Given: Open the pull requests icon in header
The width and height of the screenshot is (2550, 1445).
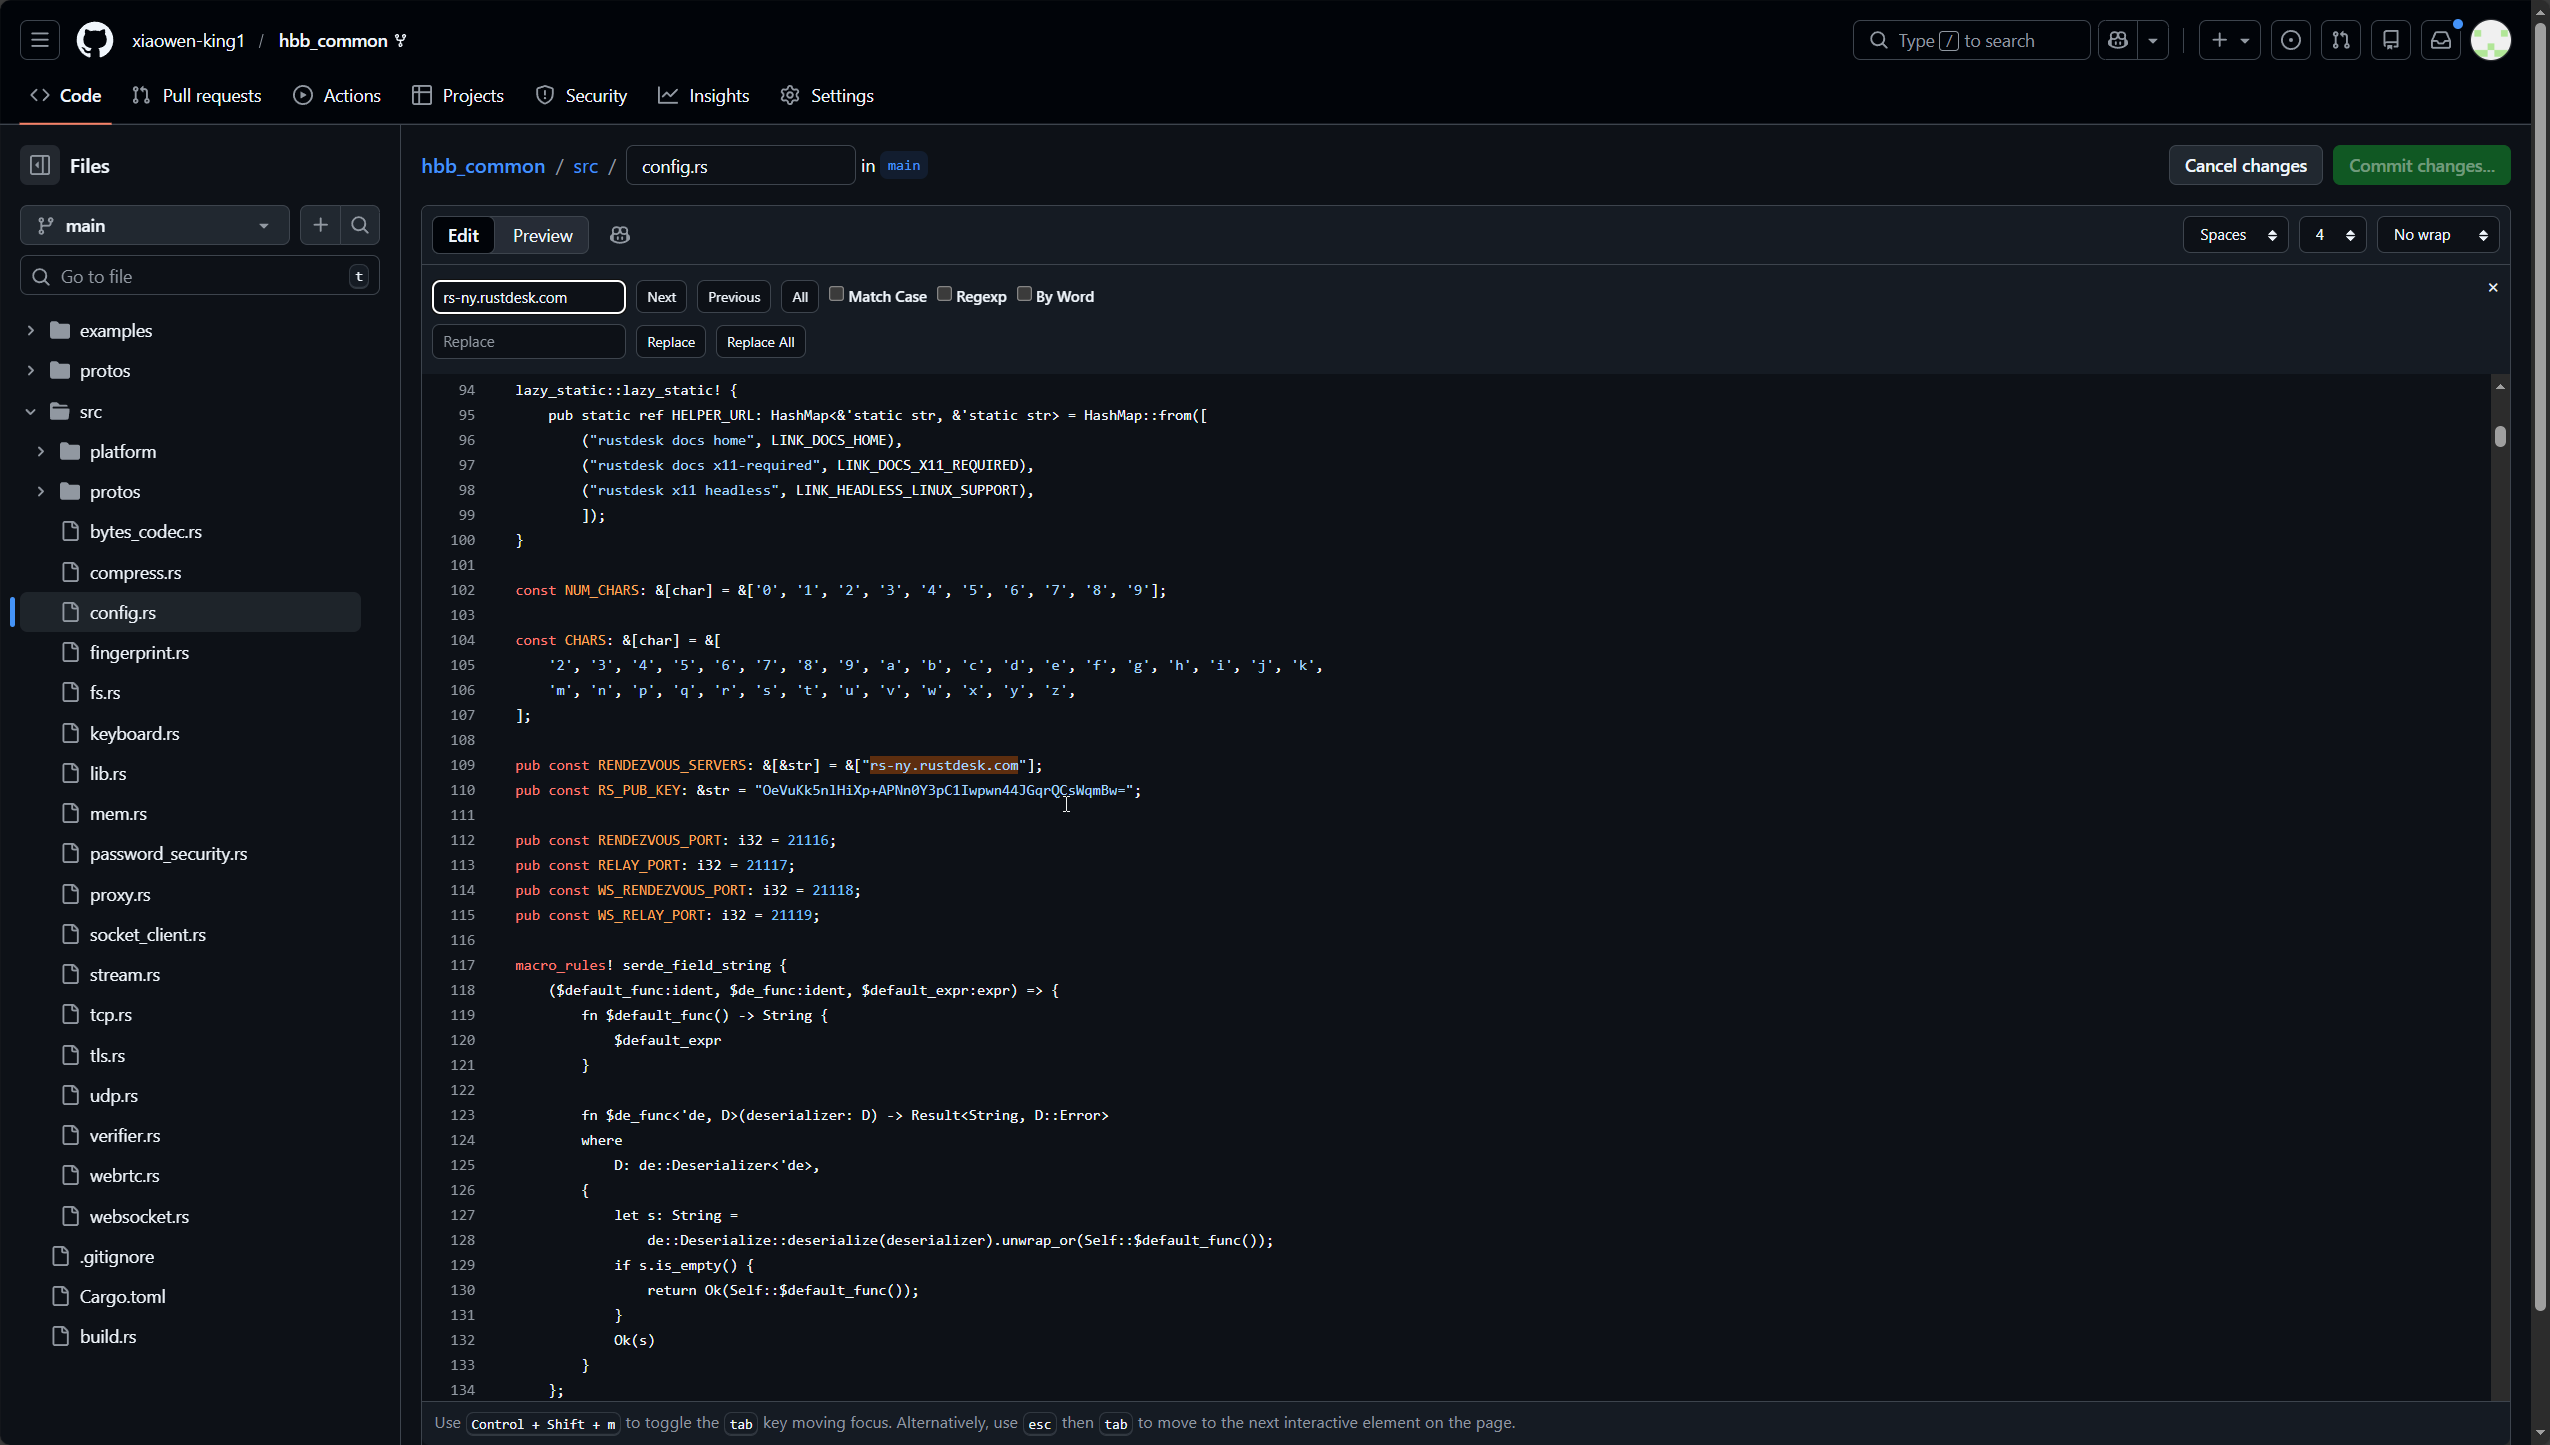Looking at the screenshot, I should [x=2341, y=41].
